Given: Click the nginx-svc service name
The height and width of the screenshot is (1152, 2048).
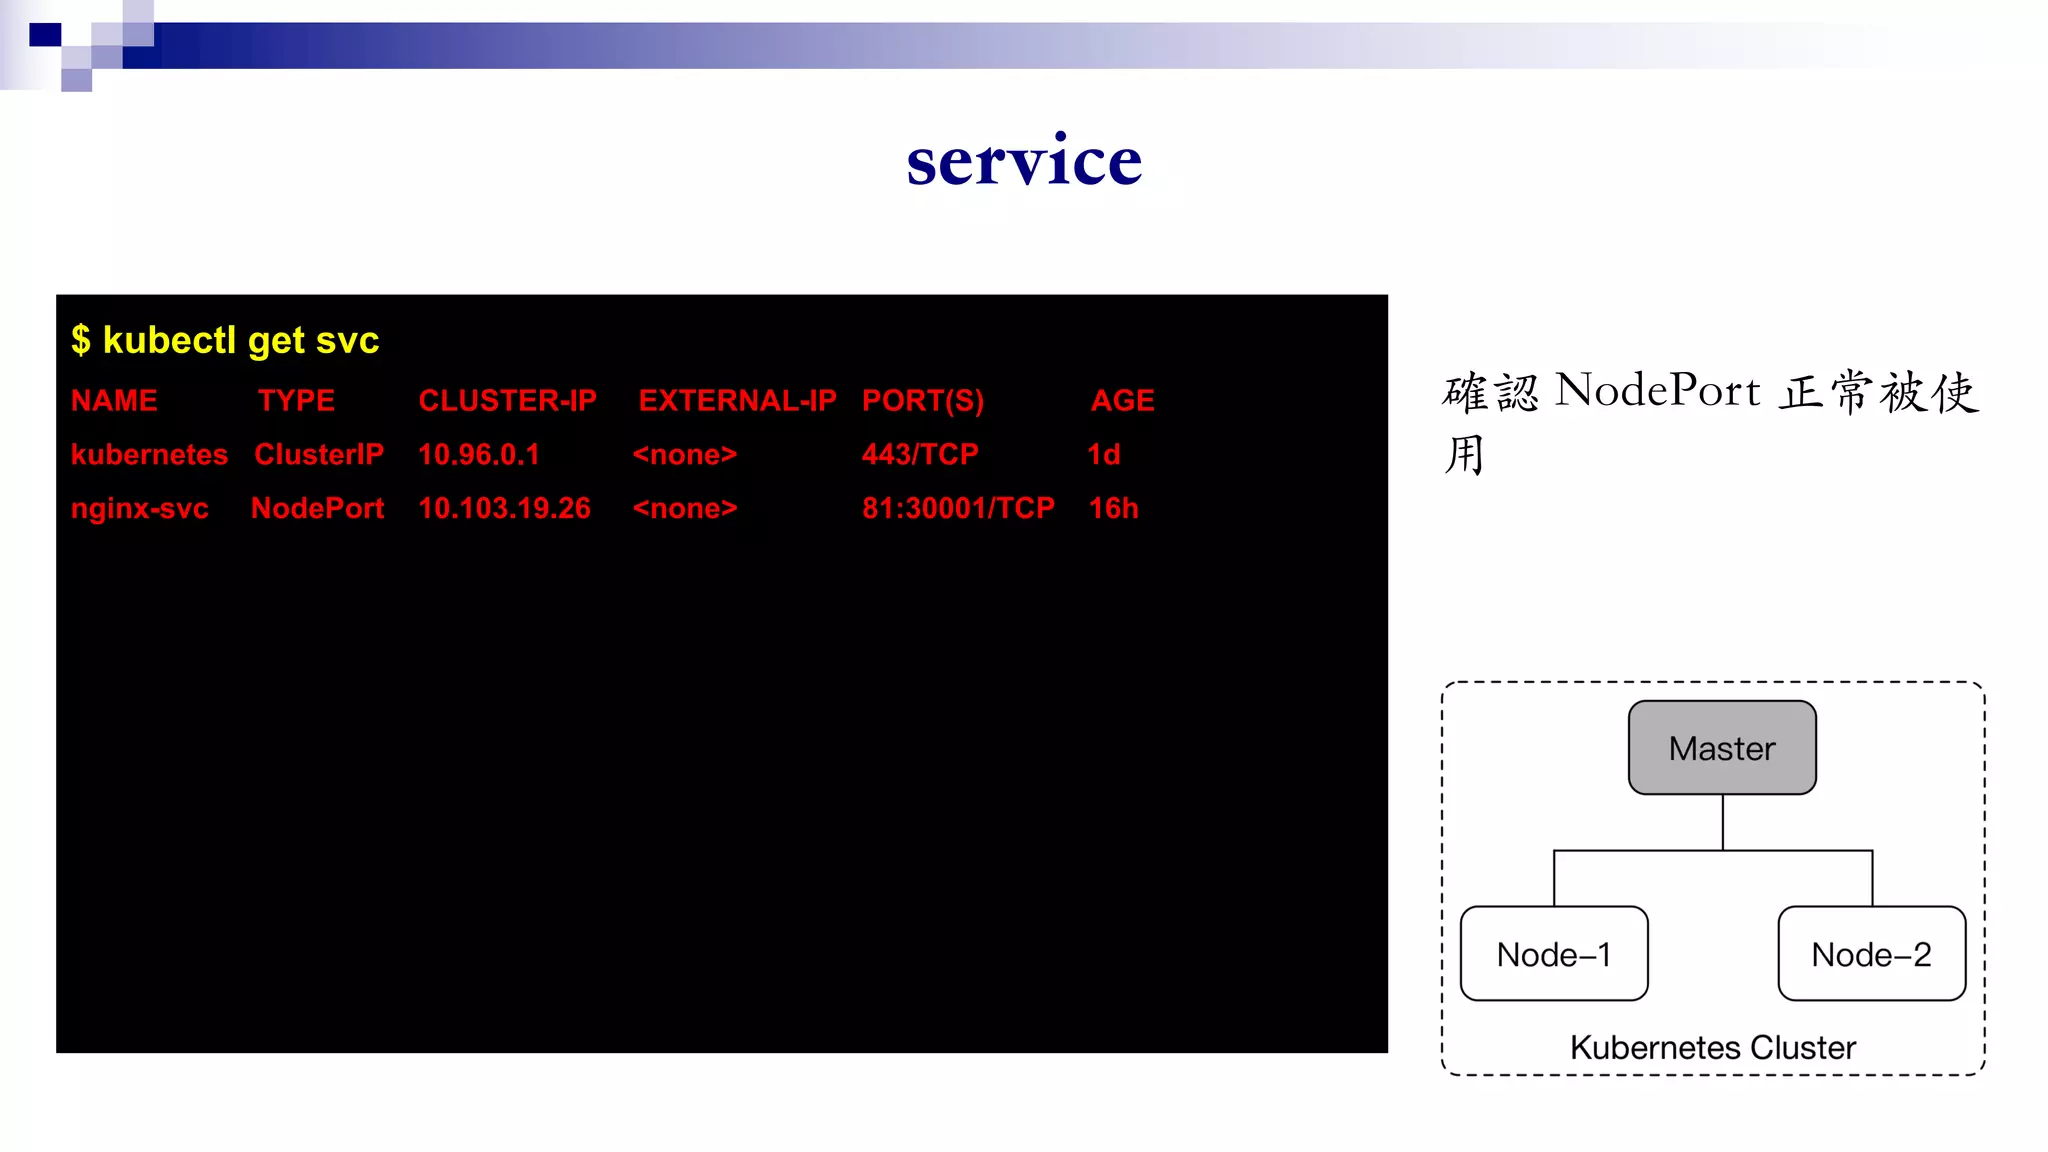Looking at the screenshot, I should point(140,508).
